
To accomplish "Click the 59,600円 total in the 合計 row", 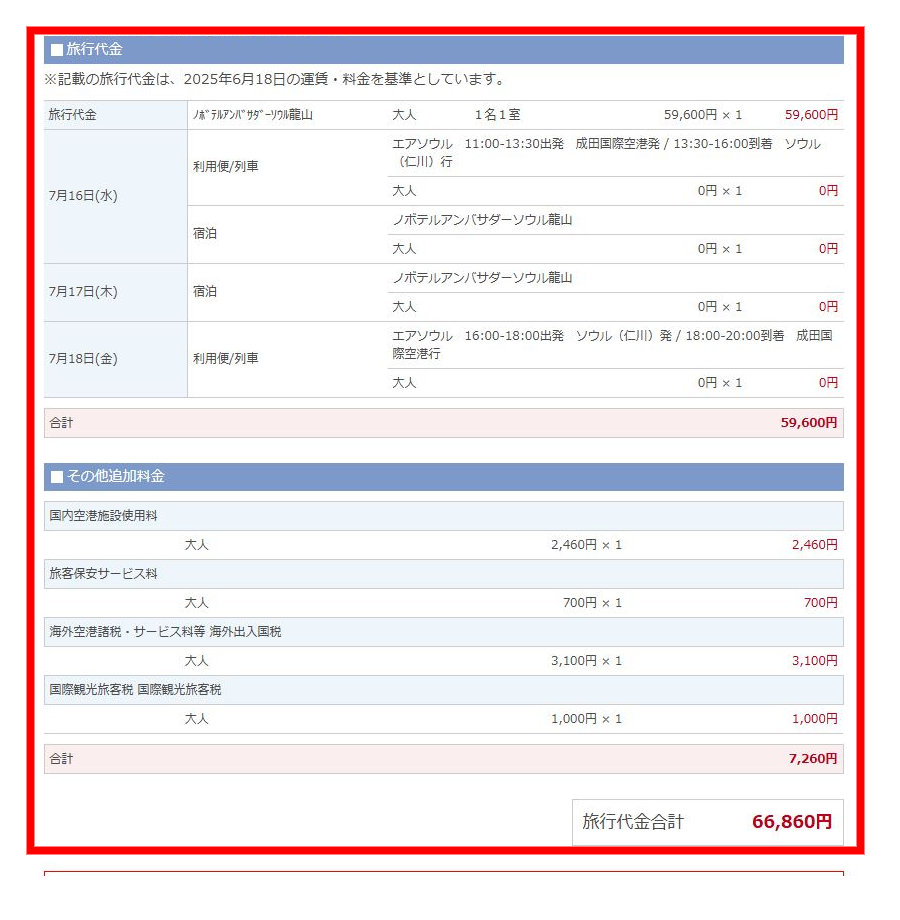I will pos(808,423).
